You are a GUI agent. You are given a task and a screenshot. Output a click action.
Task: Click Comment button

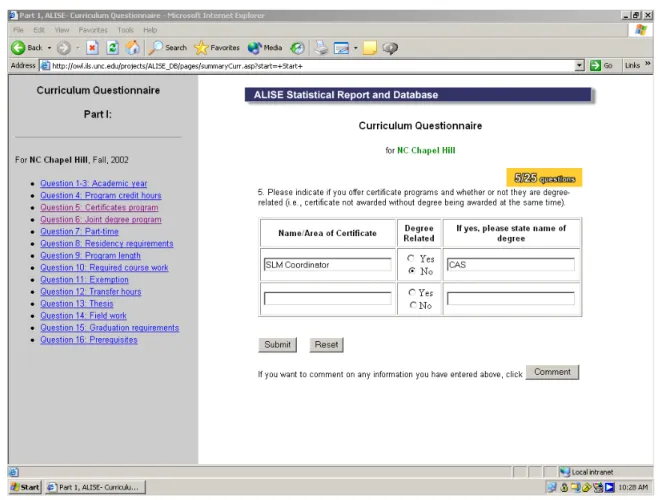click(x=552, y=372)
